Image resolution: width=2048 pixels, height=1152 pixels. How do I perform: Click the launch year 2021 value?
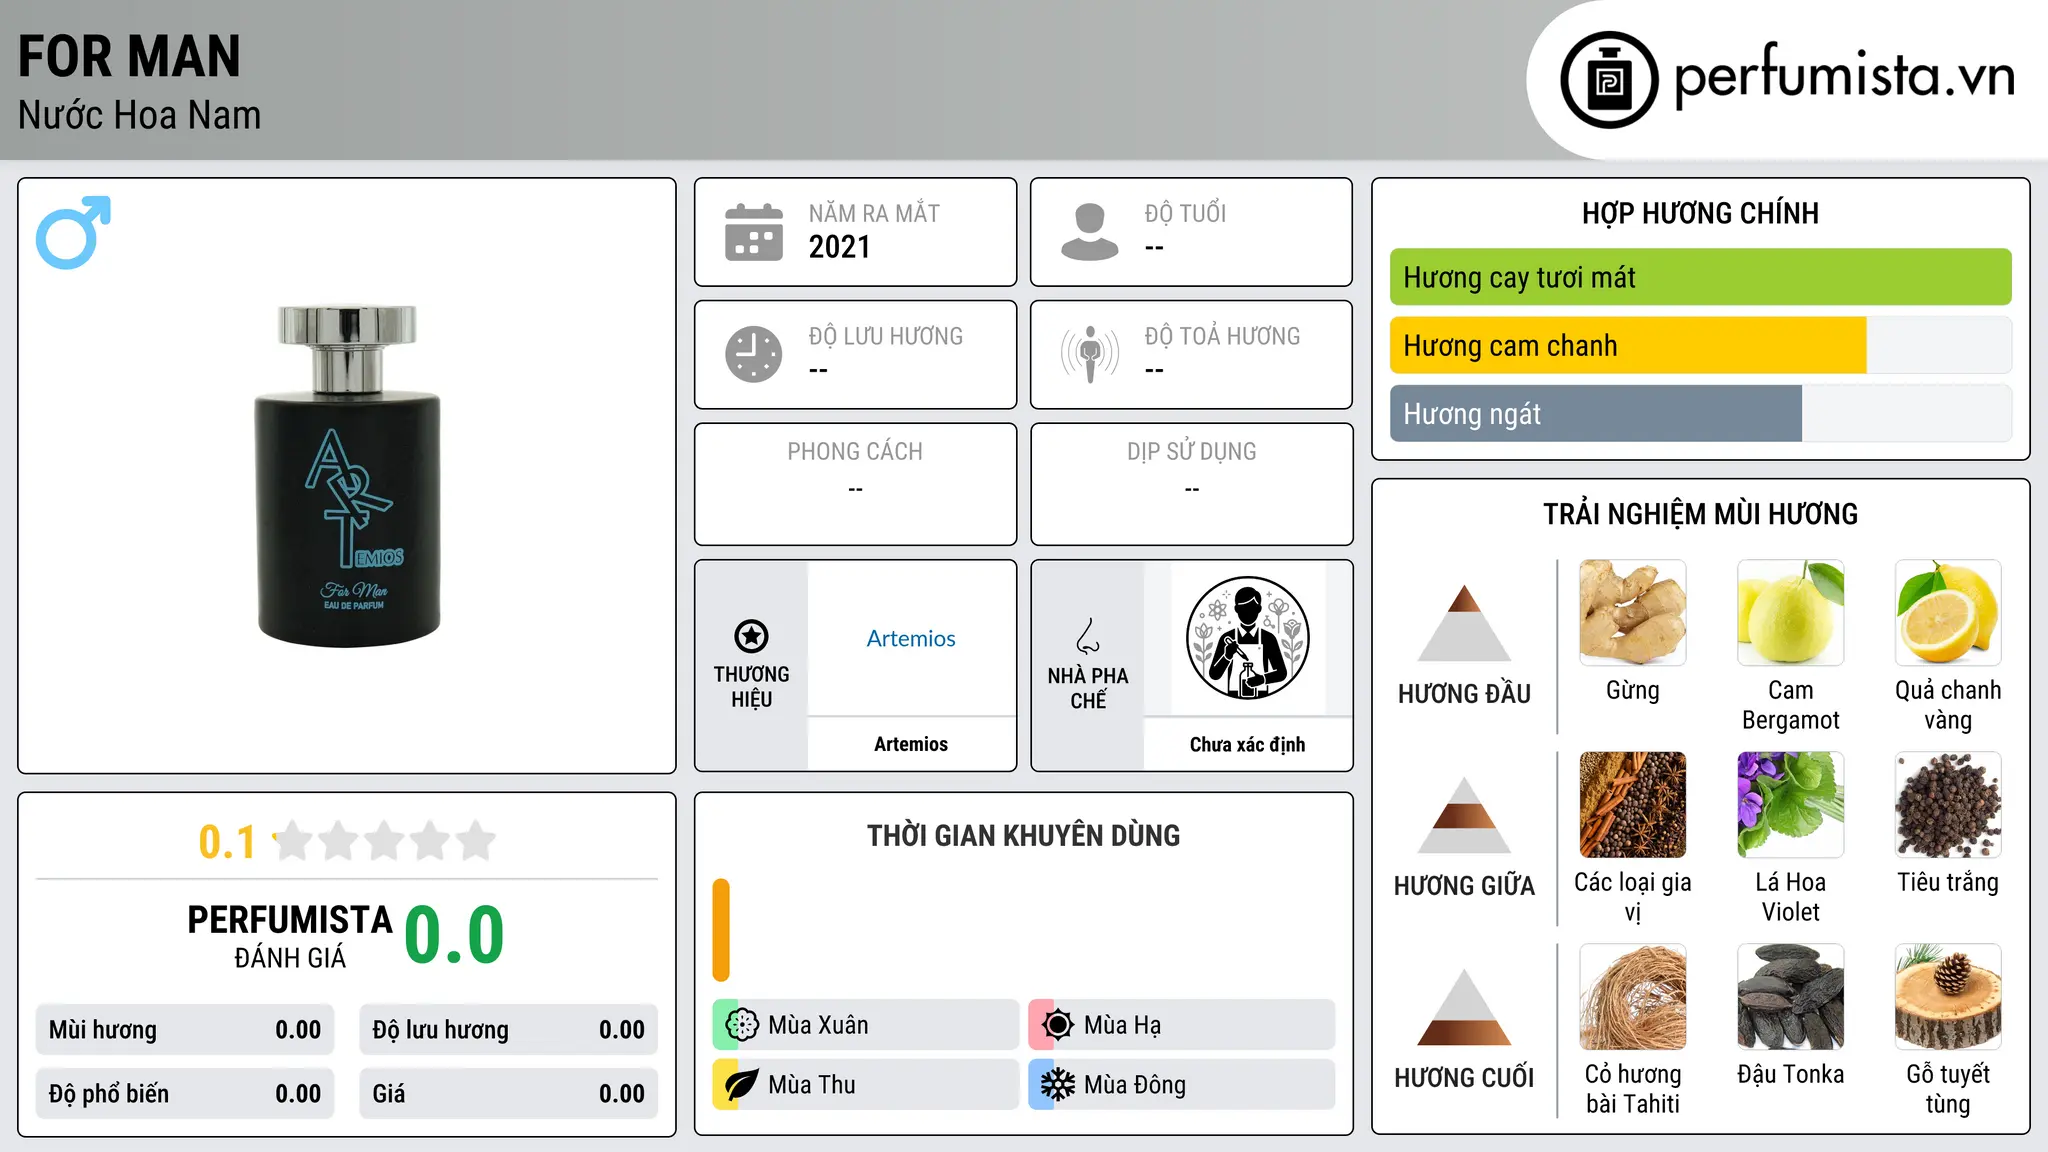(x=840, y=247)
